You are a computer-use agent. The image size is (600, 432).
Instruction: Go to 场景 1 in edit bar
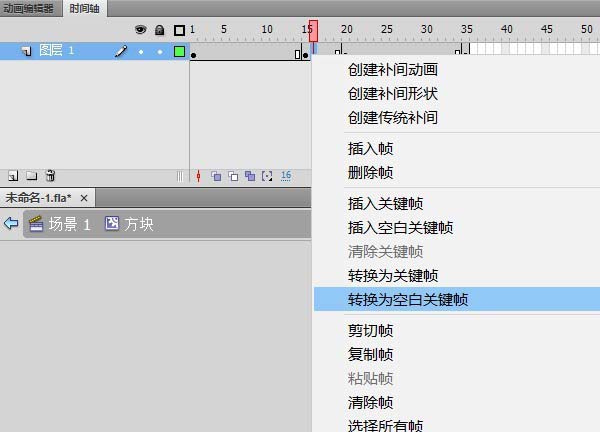point(60,224)
